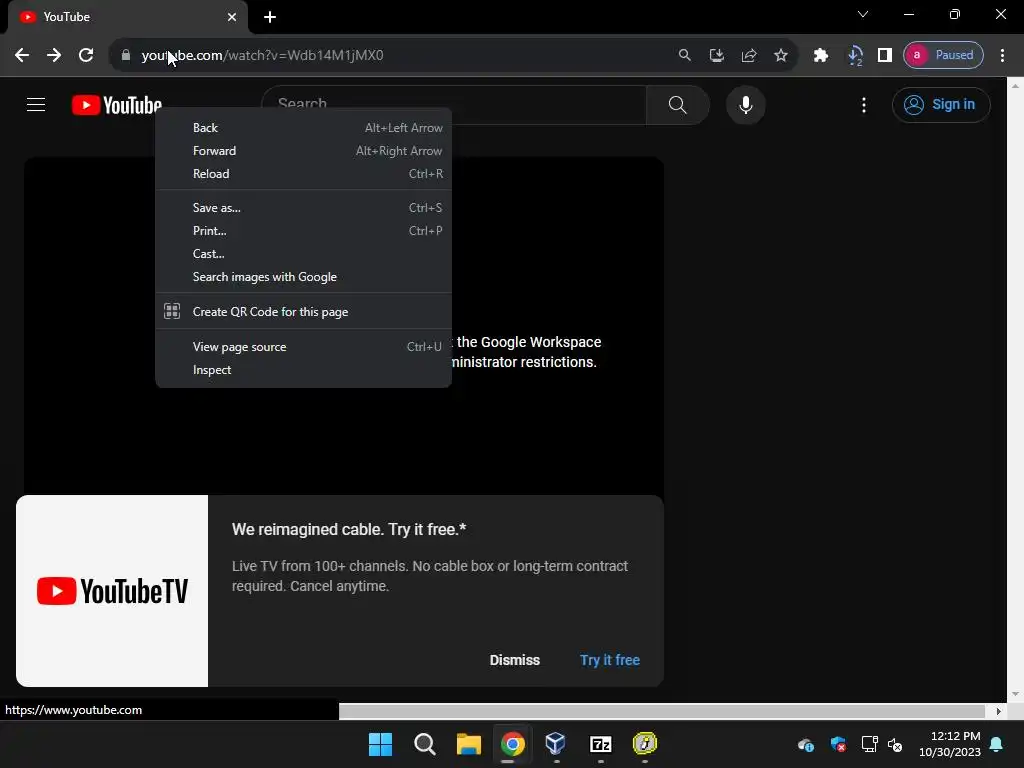Click the OneDrive cloud tray icon

click(x=806, y=744)
